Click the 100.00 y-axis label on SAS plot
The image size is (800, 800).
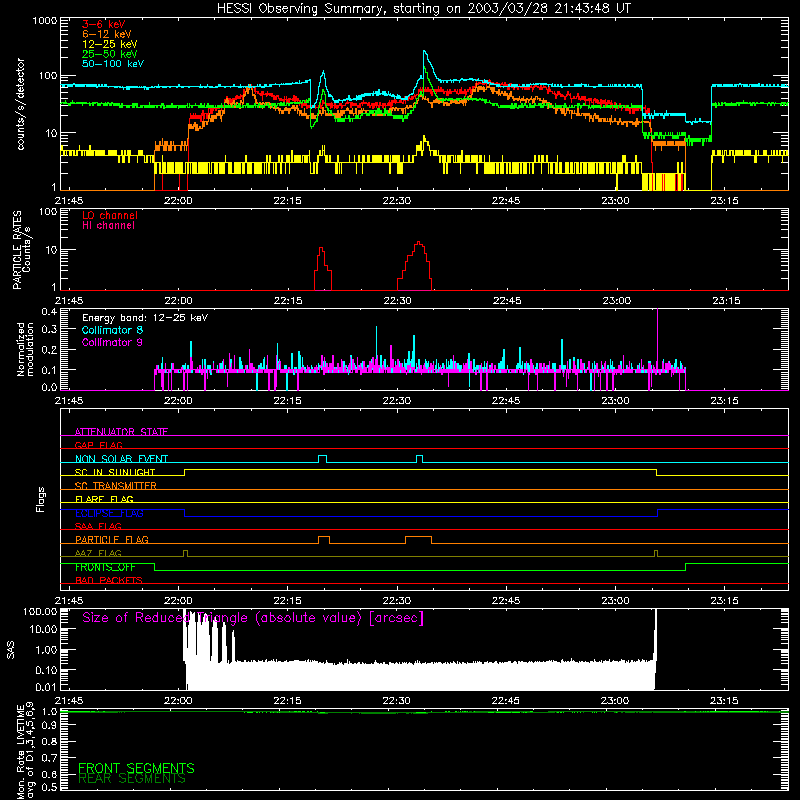pyautogui.click(x=40, y=612)
